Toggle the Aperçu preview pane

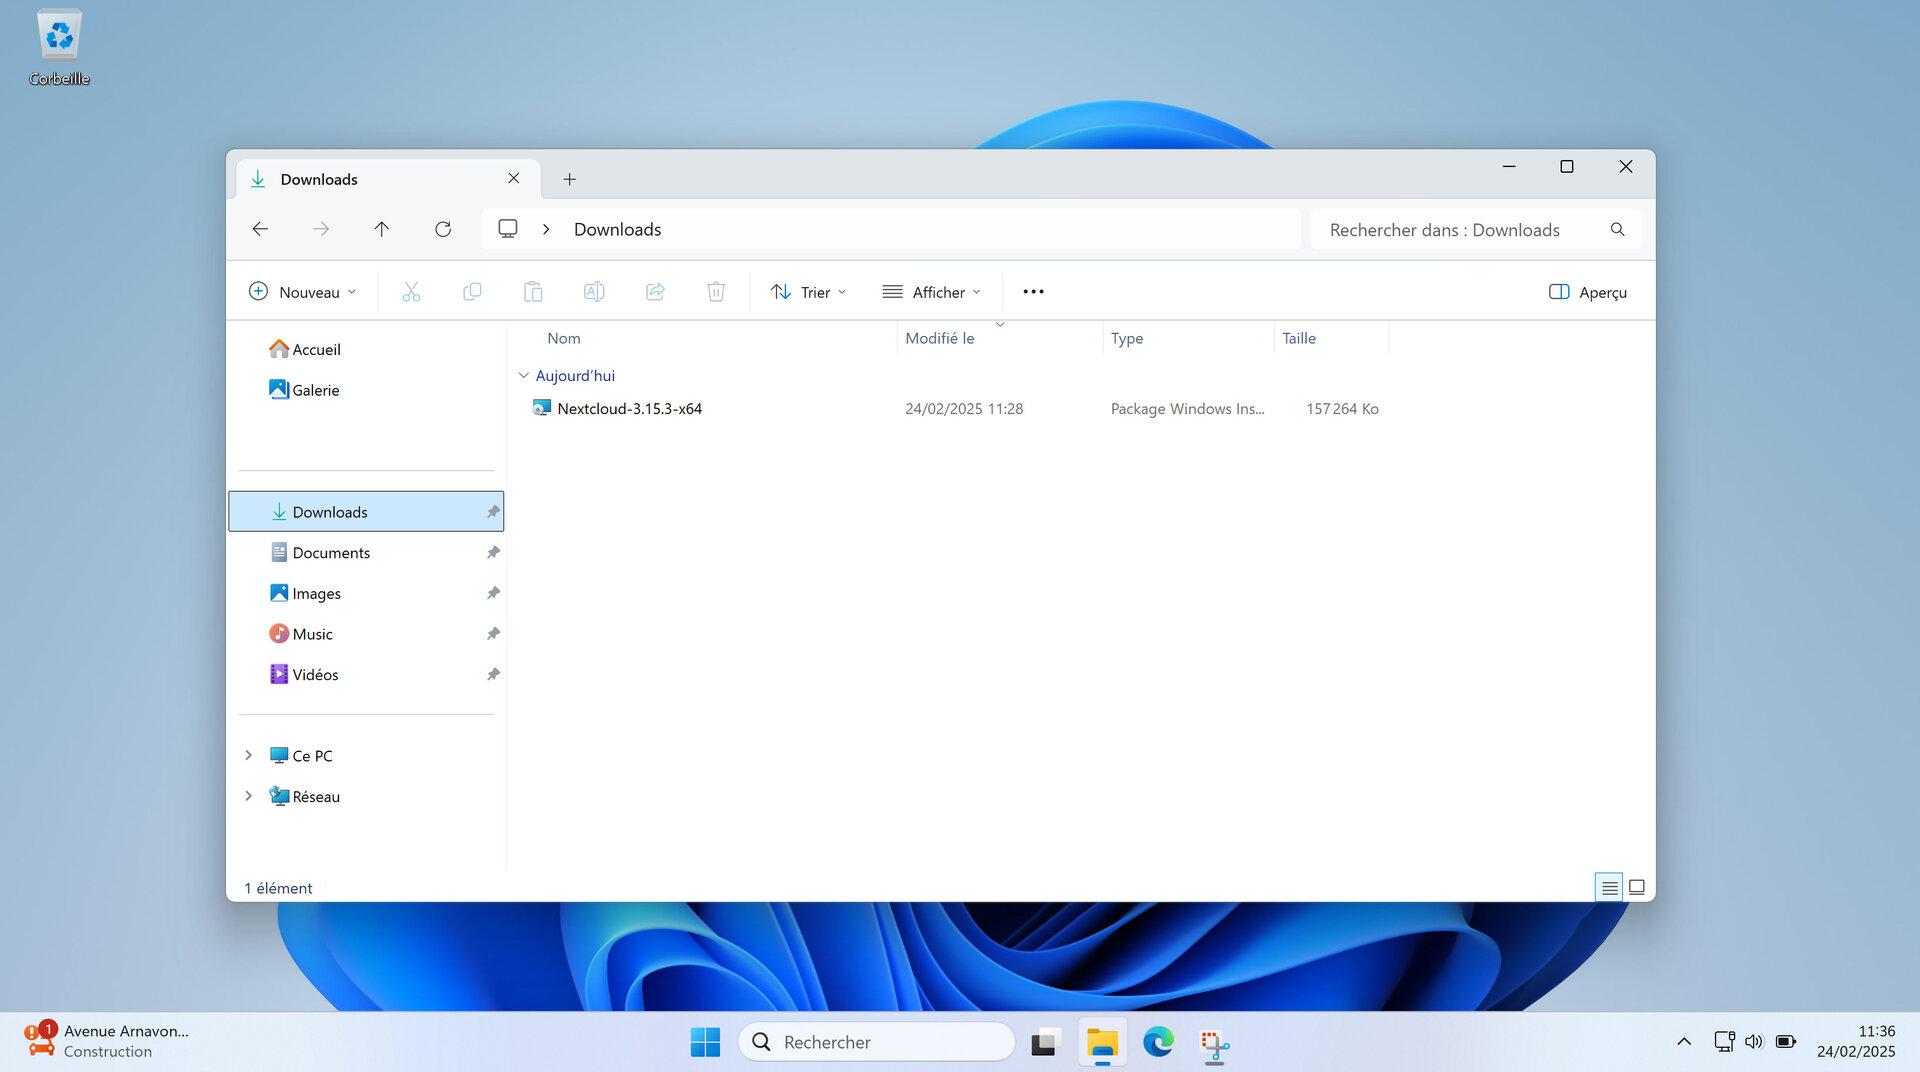click(1587, 292)
